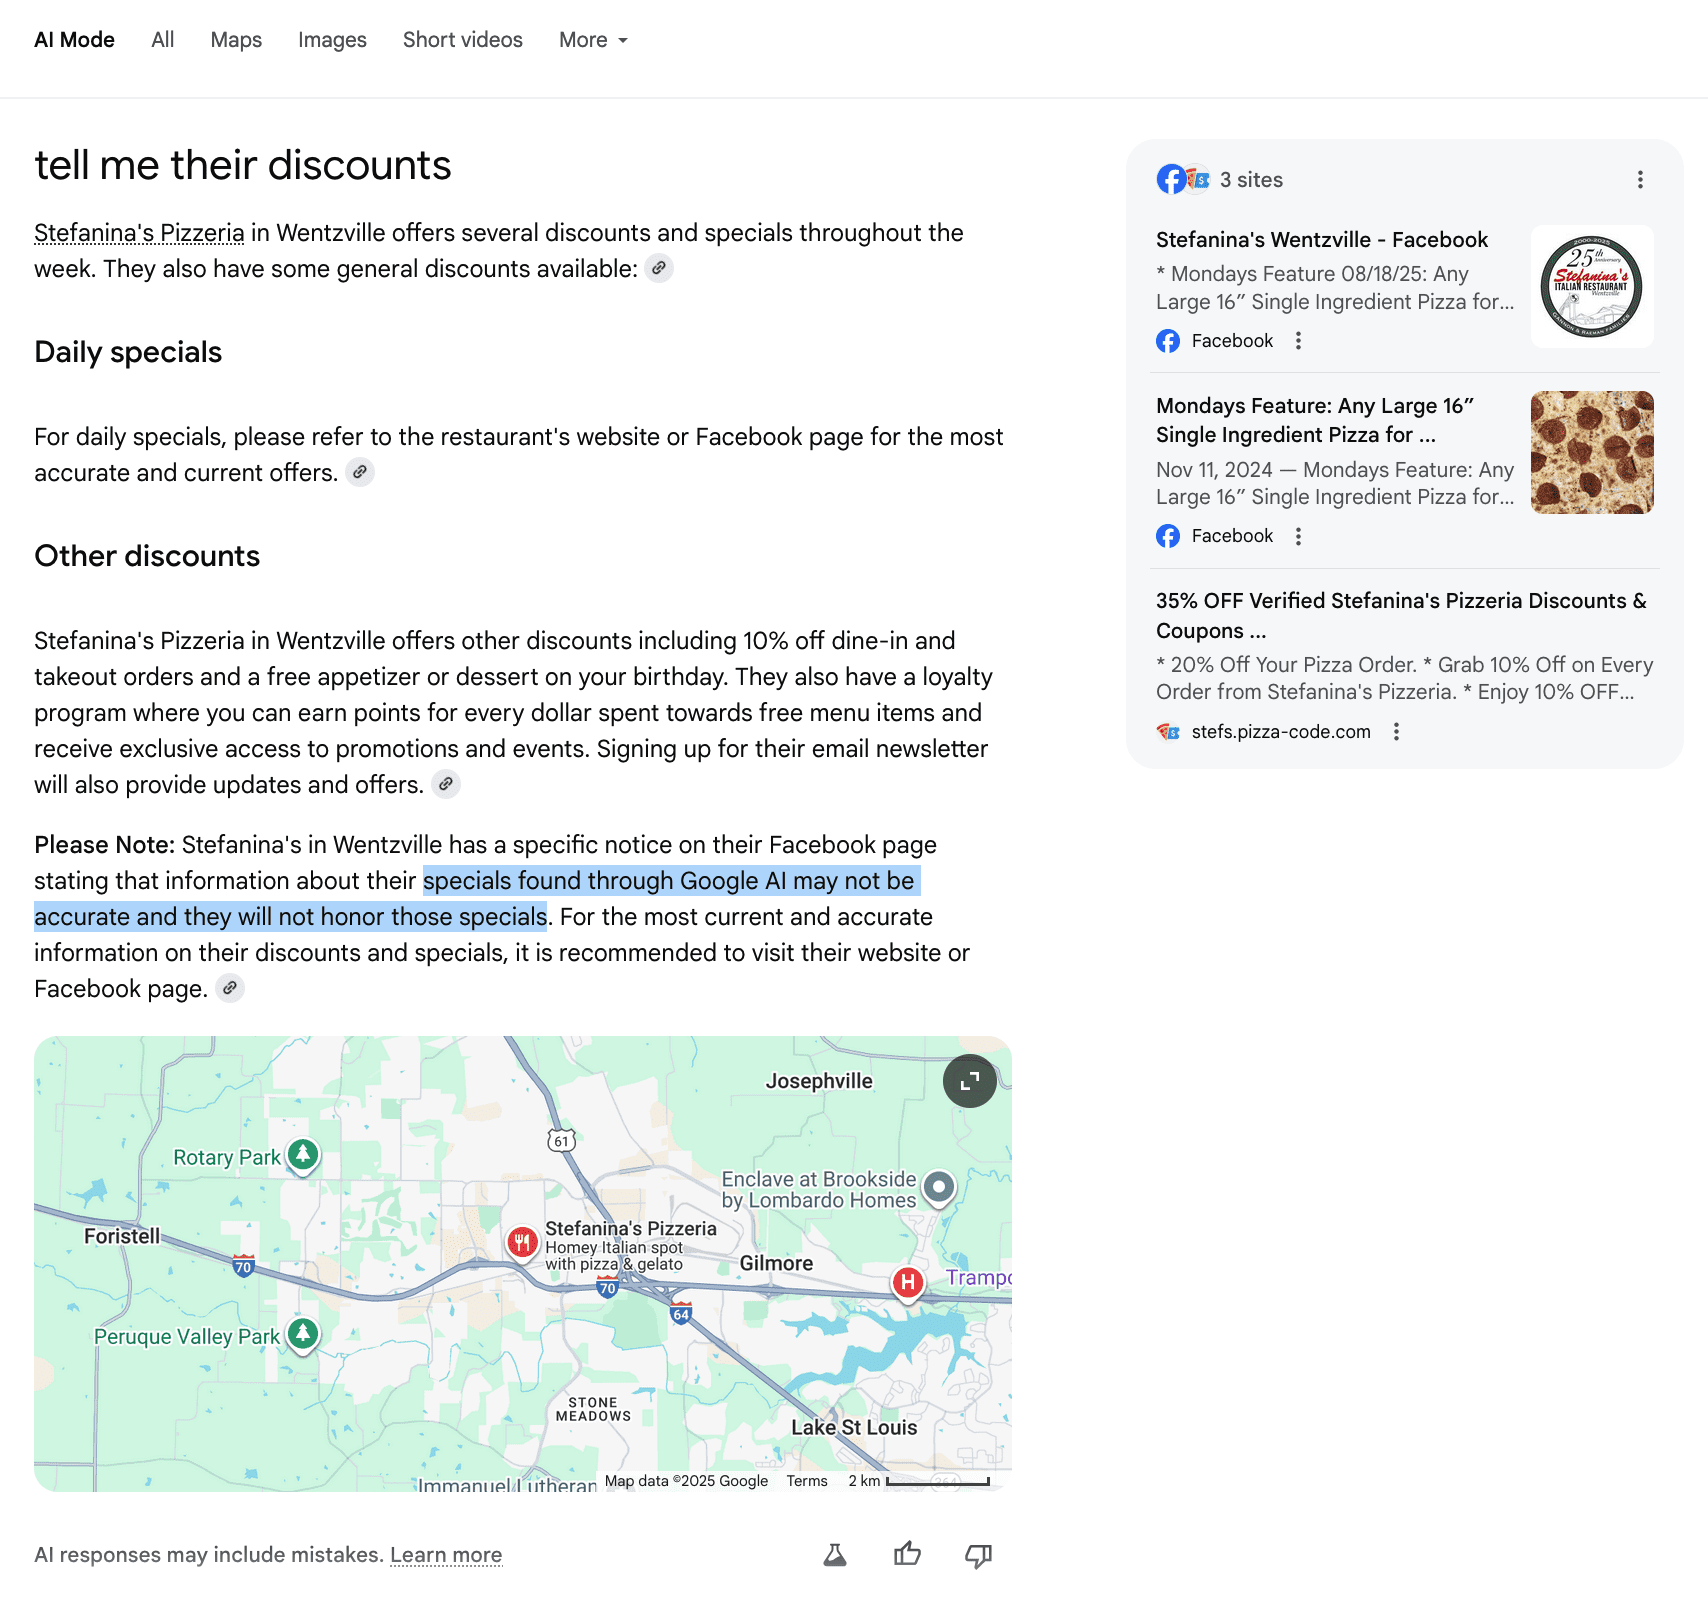1708x1616 pixels.
Task: Open source link icon after Please Note paragraph
Action: 230,988
